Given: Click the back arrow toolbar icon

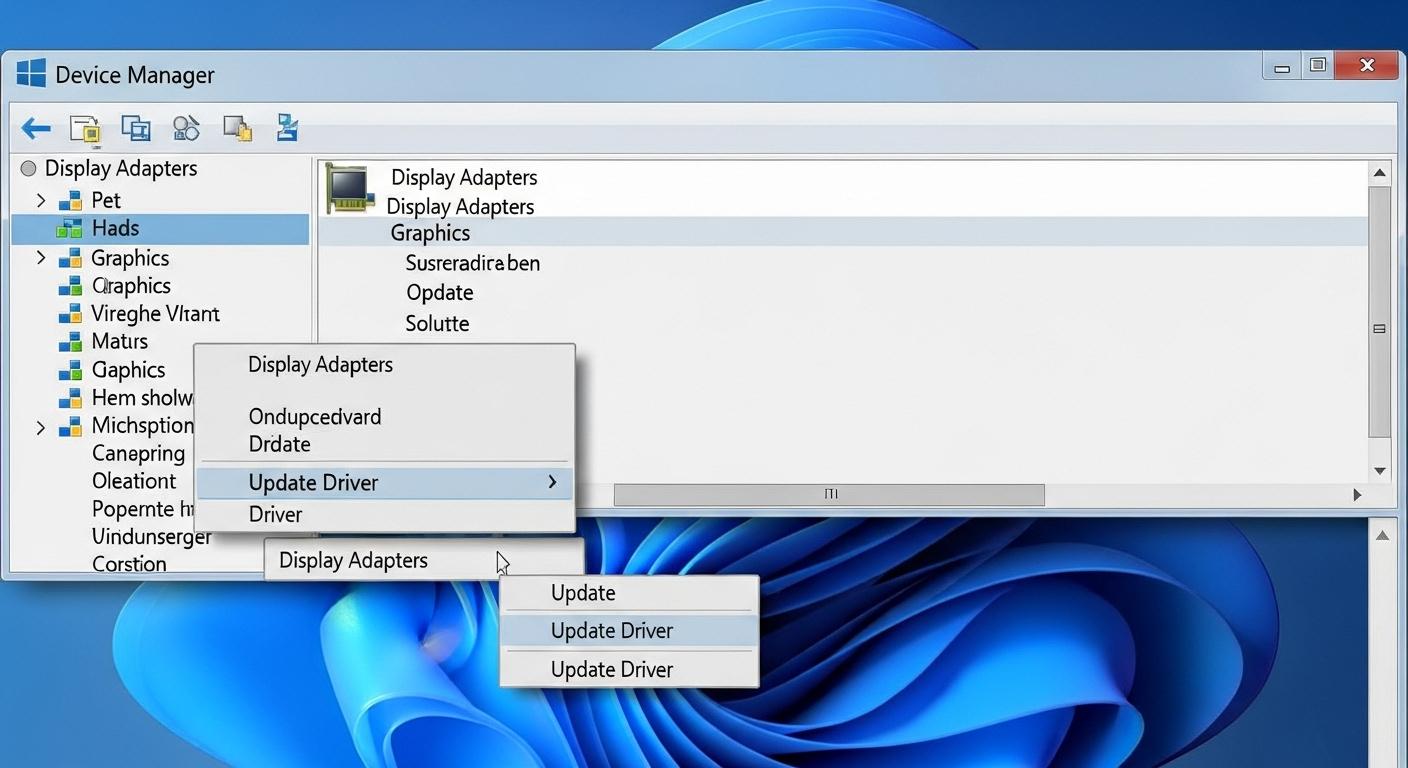Looking at the screenshot, I should (35, 128).
